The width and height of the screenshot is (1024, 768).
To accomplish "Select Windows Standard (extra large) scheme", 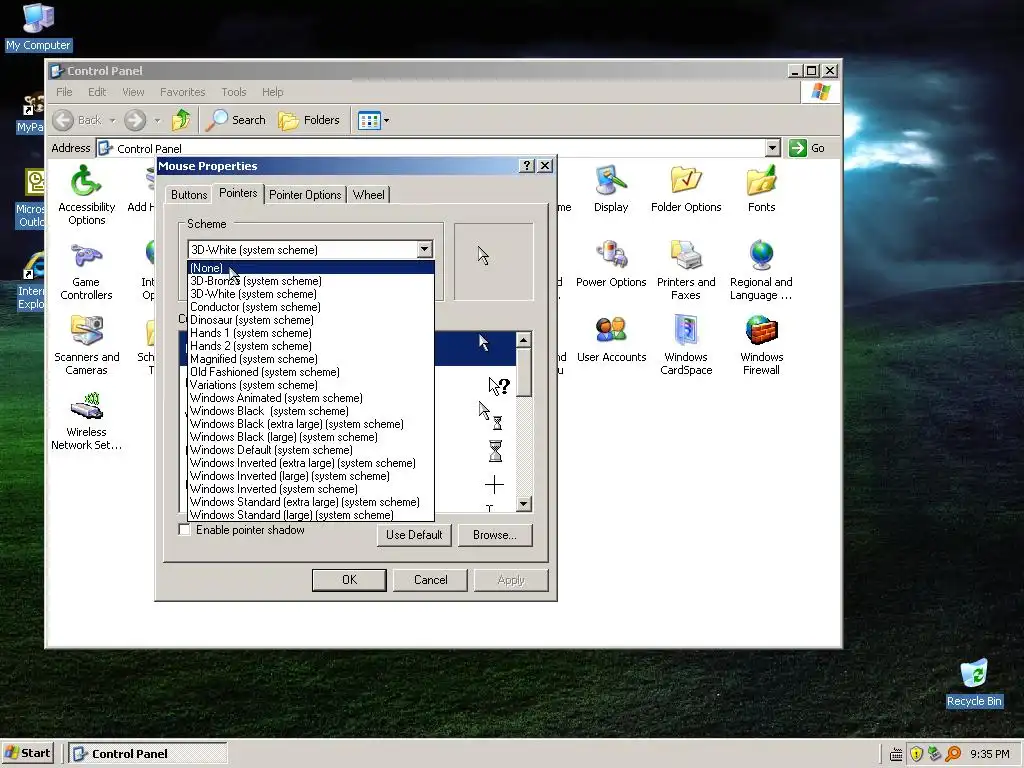I will point(311,502).
